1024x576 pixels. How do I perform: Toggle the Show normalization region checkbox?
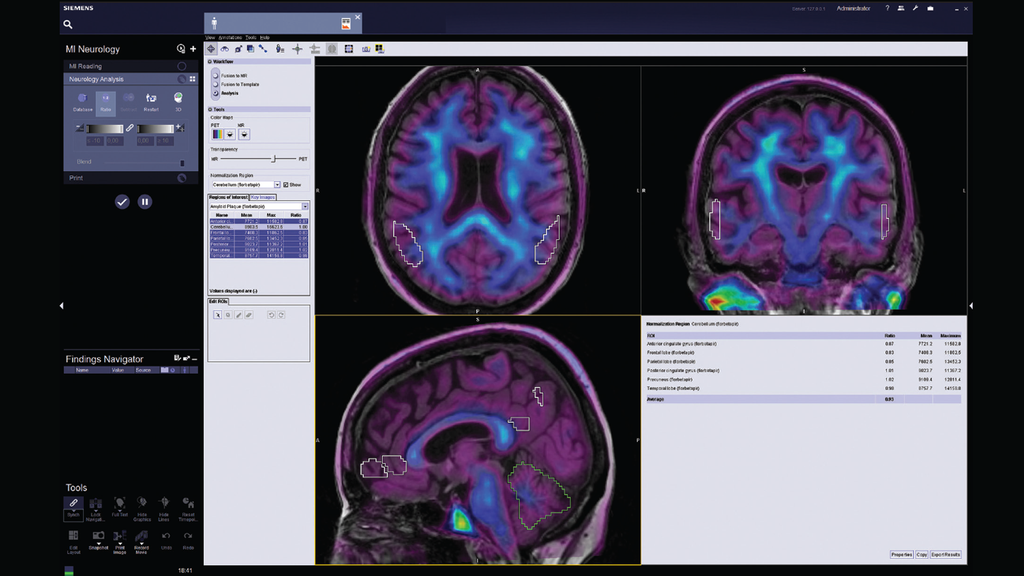286,185
